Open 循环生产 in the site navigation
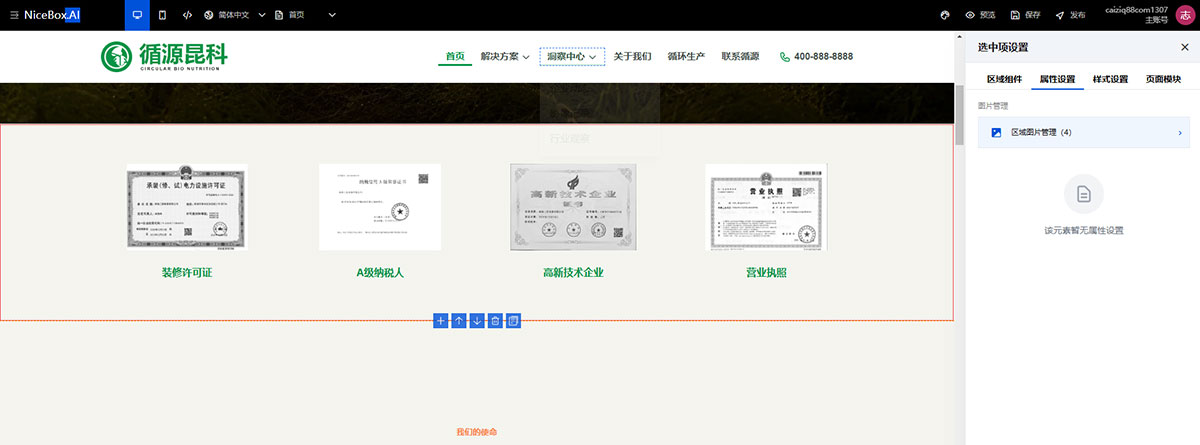Screen dimensions: 1200x445 (x=686, y=57)
